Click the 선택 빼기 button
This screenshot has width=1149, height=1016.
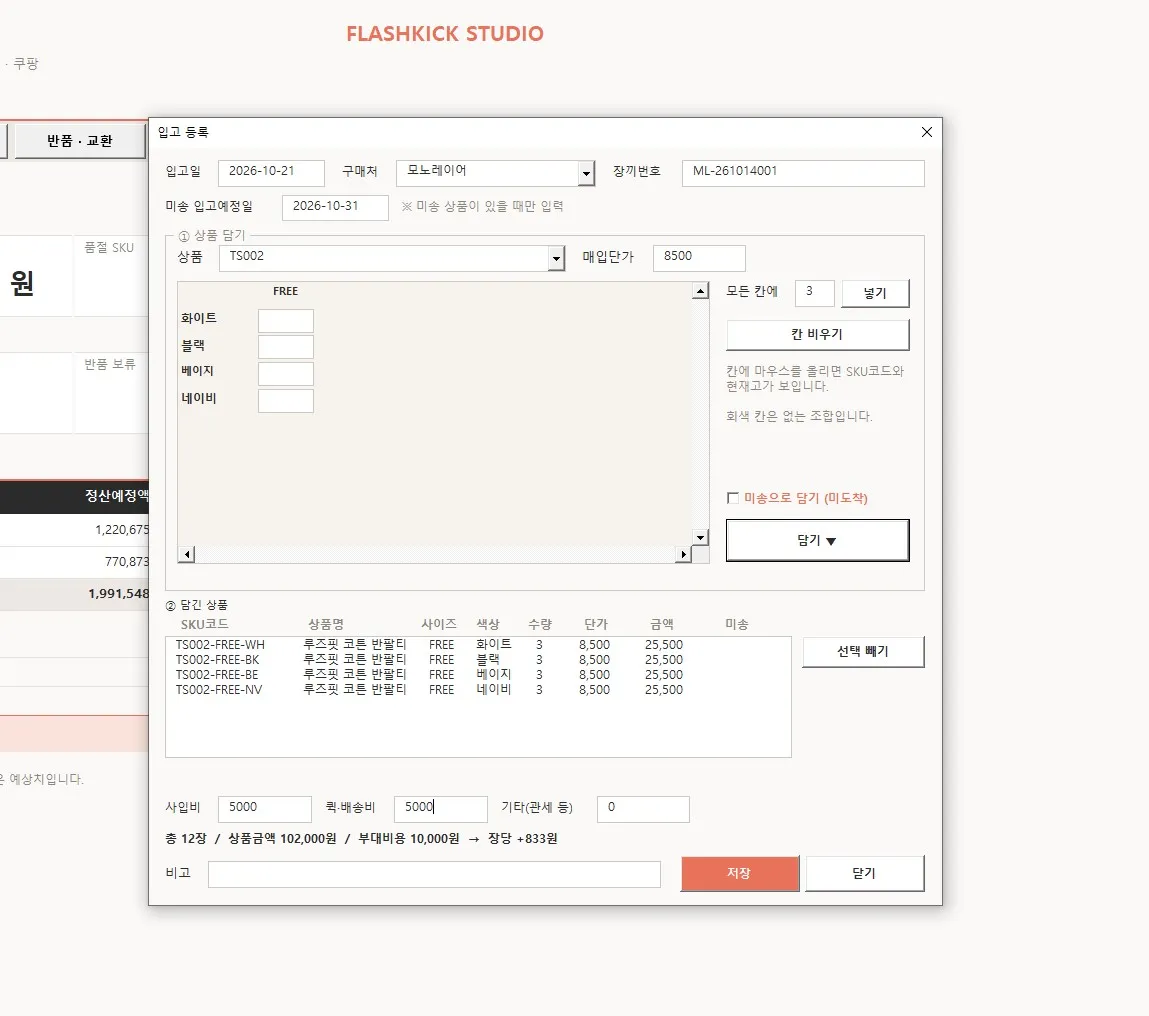(x=863, y=652)
